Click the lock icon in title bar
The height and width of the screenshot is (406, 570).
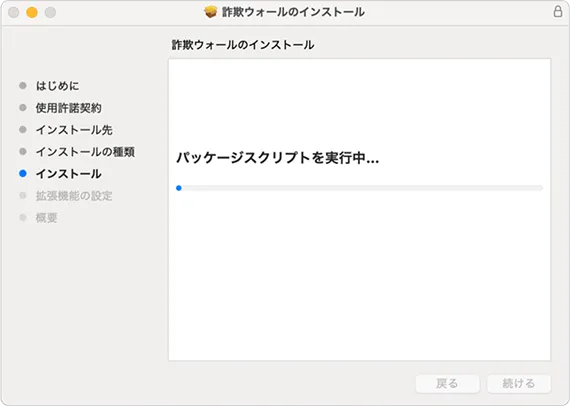point(558,12)
